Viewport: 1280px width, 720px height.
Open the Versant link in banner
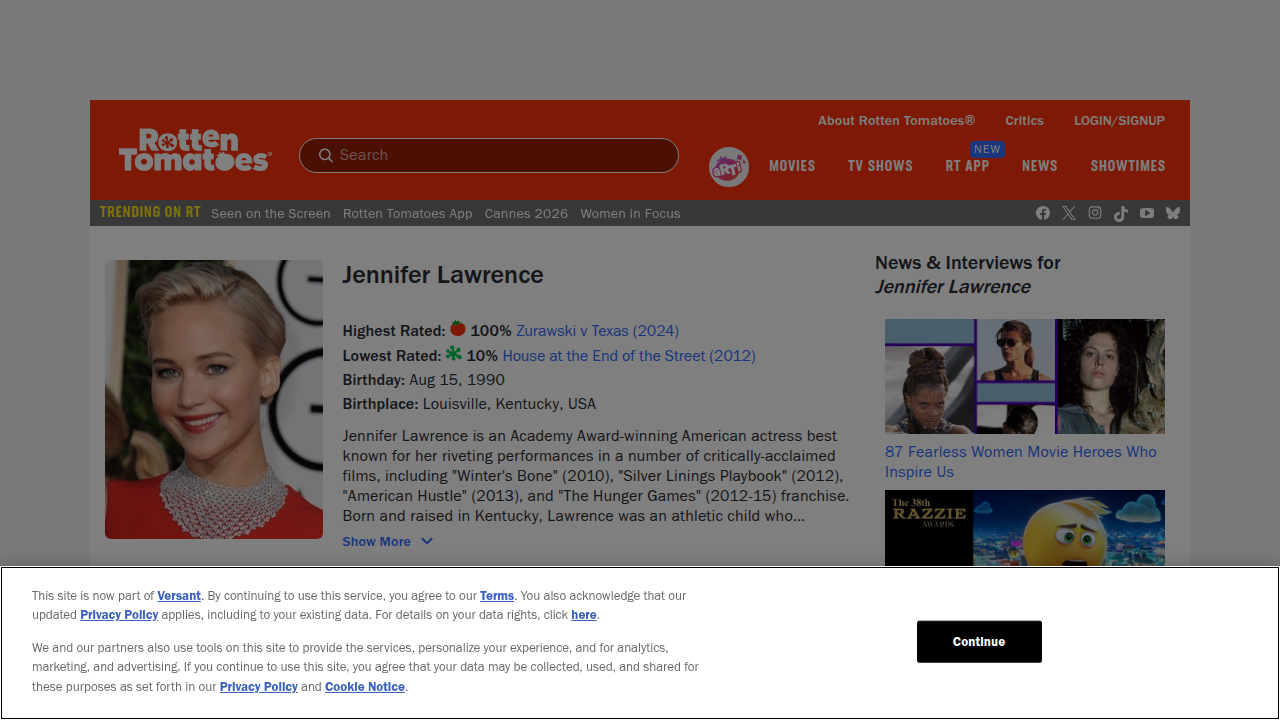(179, 595)
